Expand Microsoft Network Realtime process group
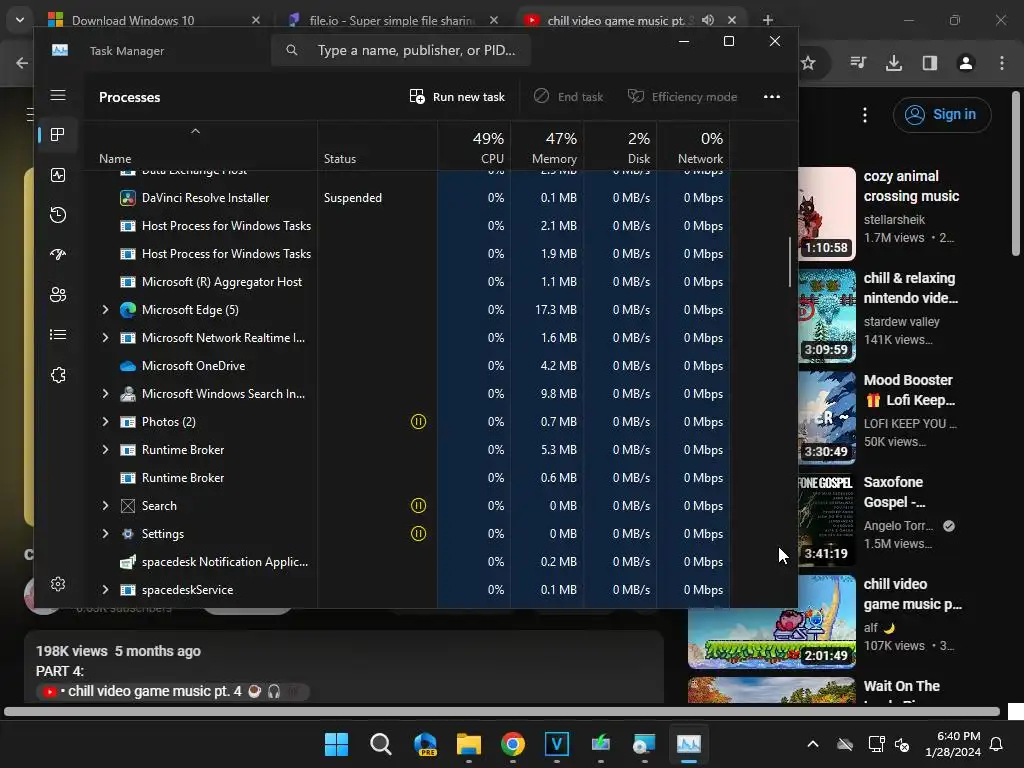The height and width of the screenshot is (768, 1024). (105, 338)
